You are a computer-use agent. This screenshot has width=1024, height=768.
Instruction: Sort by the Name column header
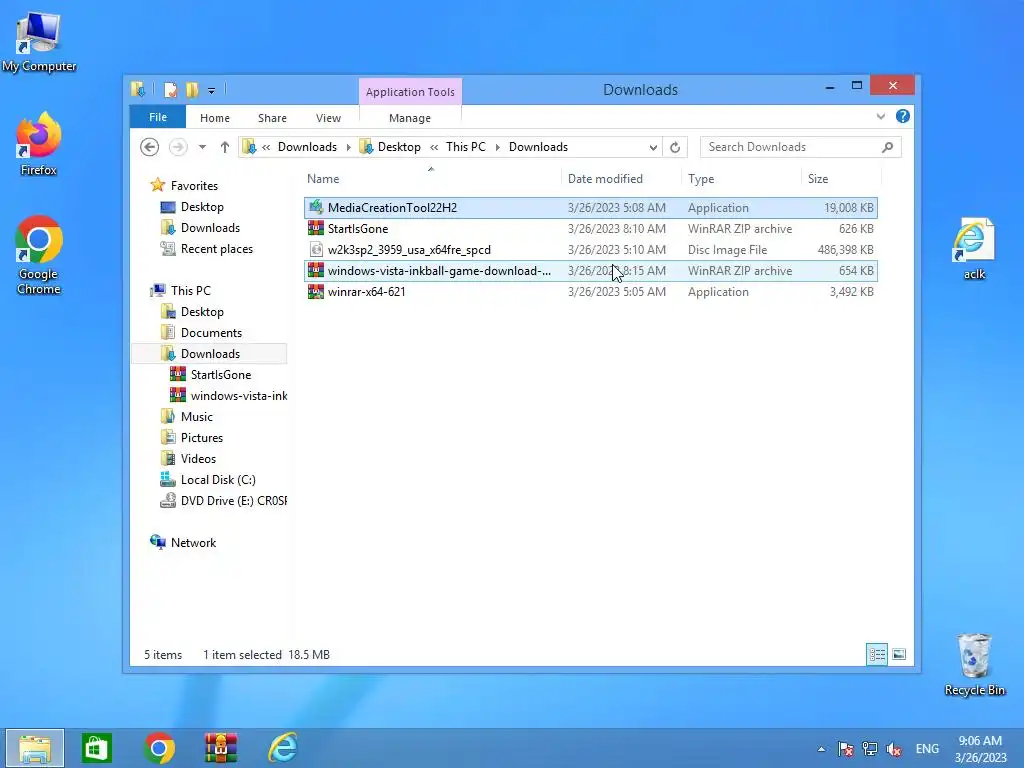coord(431,178)
